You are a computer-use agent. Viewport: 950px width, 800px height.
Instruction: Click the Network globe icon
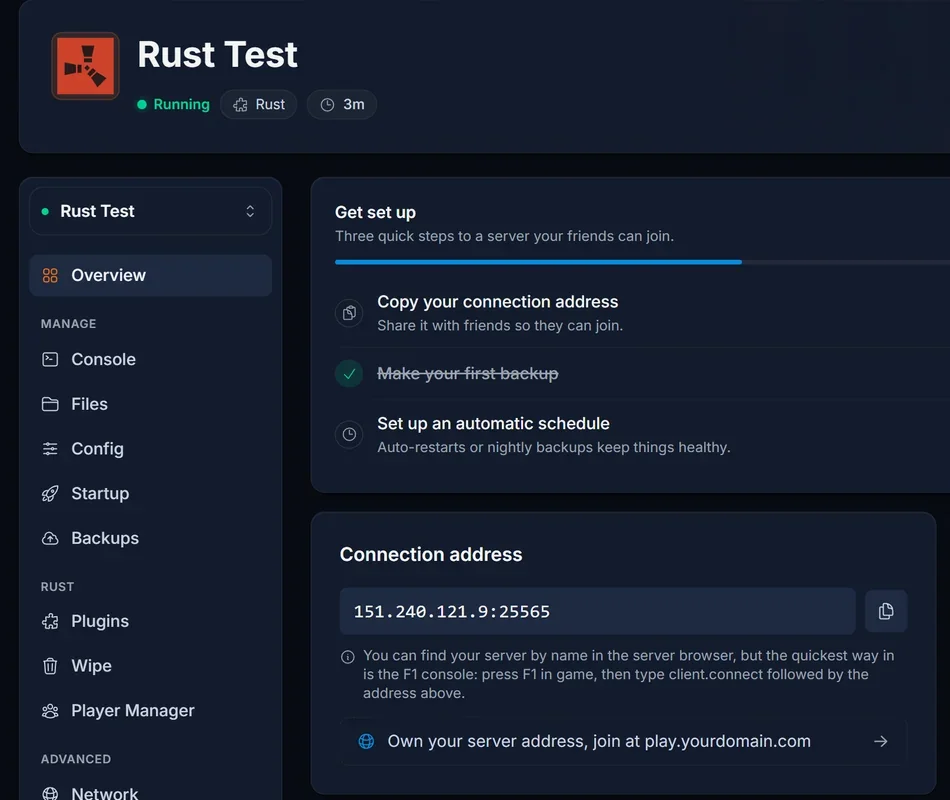[x=50, y=794]
